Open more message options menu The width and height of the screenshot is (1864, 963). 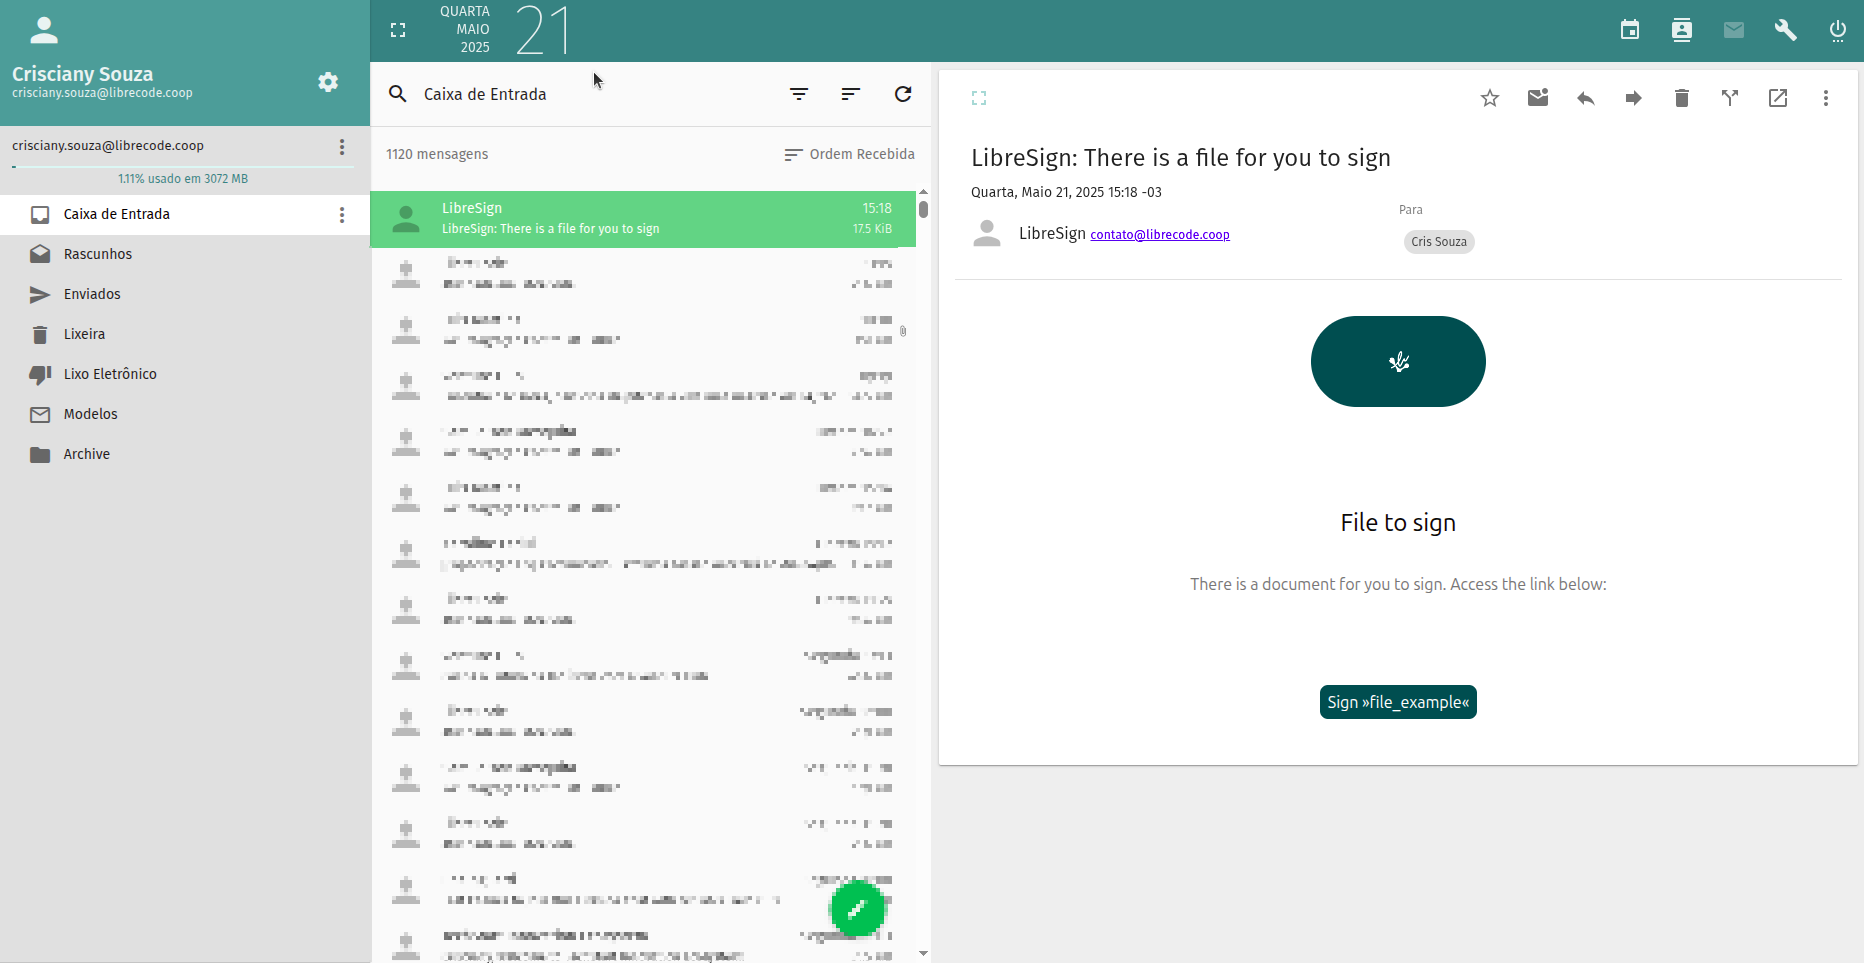(1826, 98)
